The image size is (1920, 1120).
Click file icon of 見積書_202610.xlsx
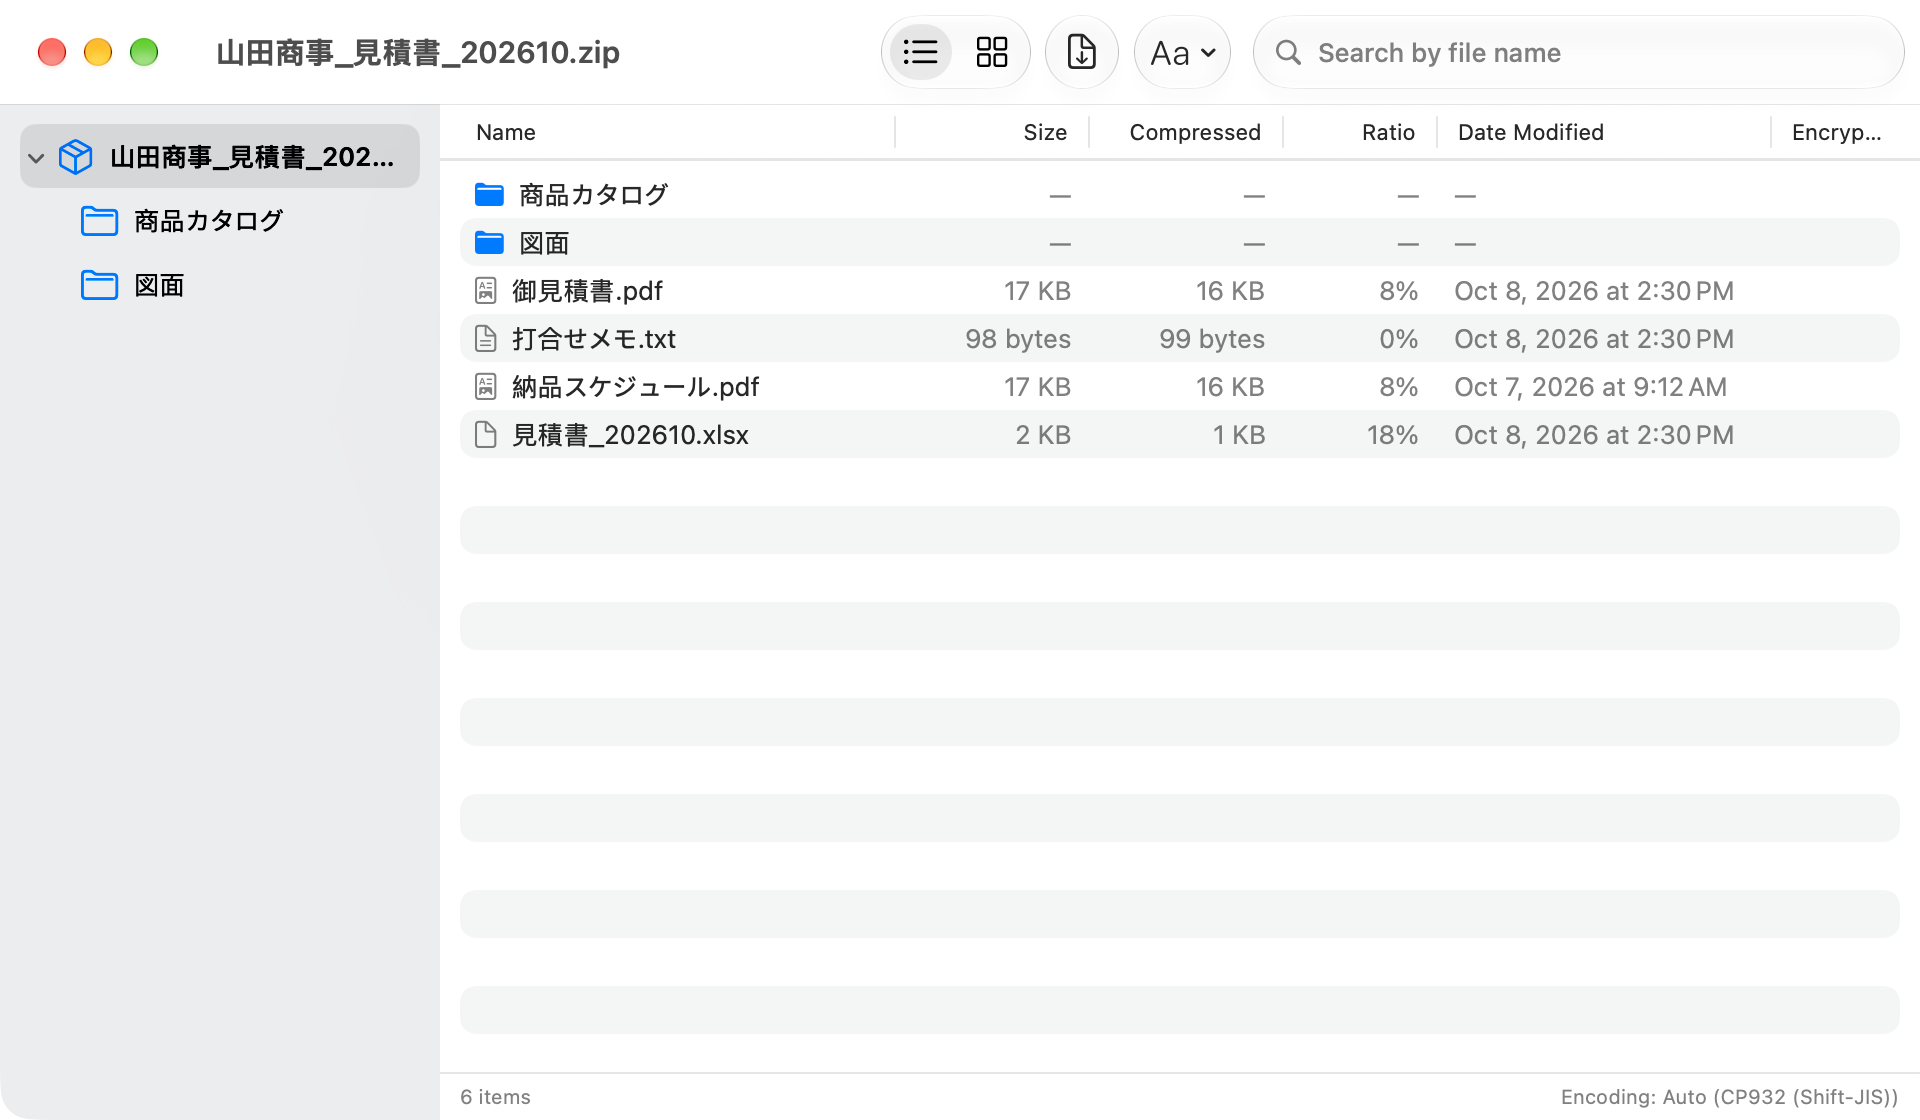tap(486, 435)
